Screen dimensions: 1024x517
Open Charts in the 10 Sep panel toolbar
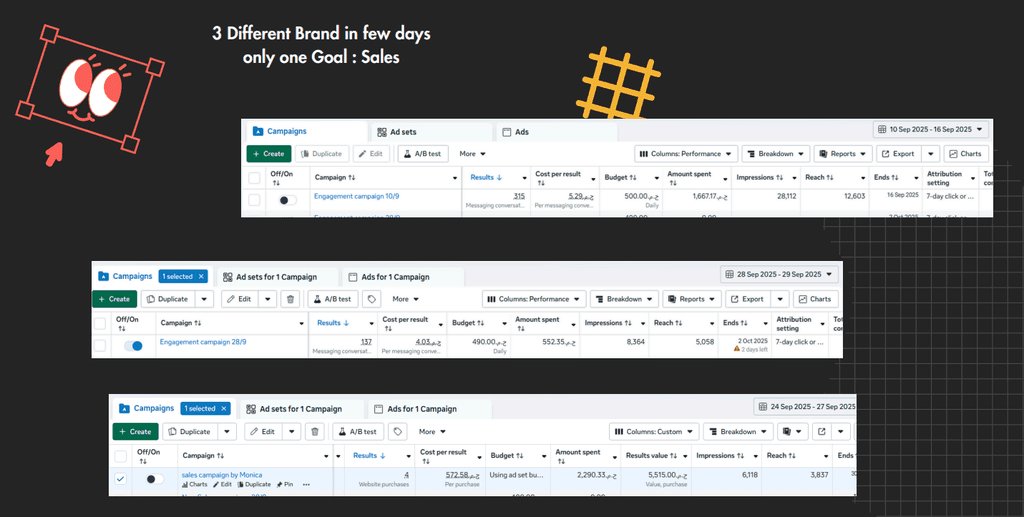(966, 154)
